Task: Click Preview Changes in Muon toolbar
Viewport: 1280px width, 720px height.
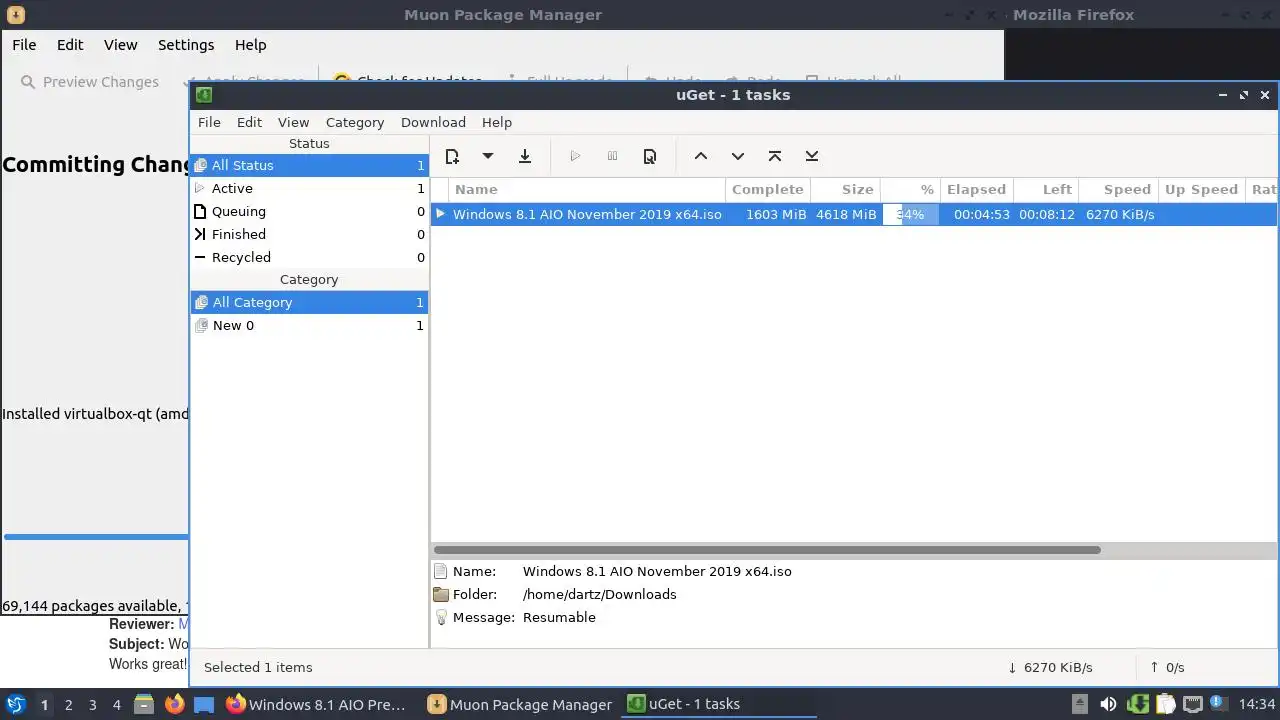Action: click(x=90, y=82)
